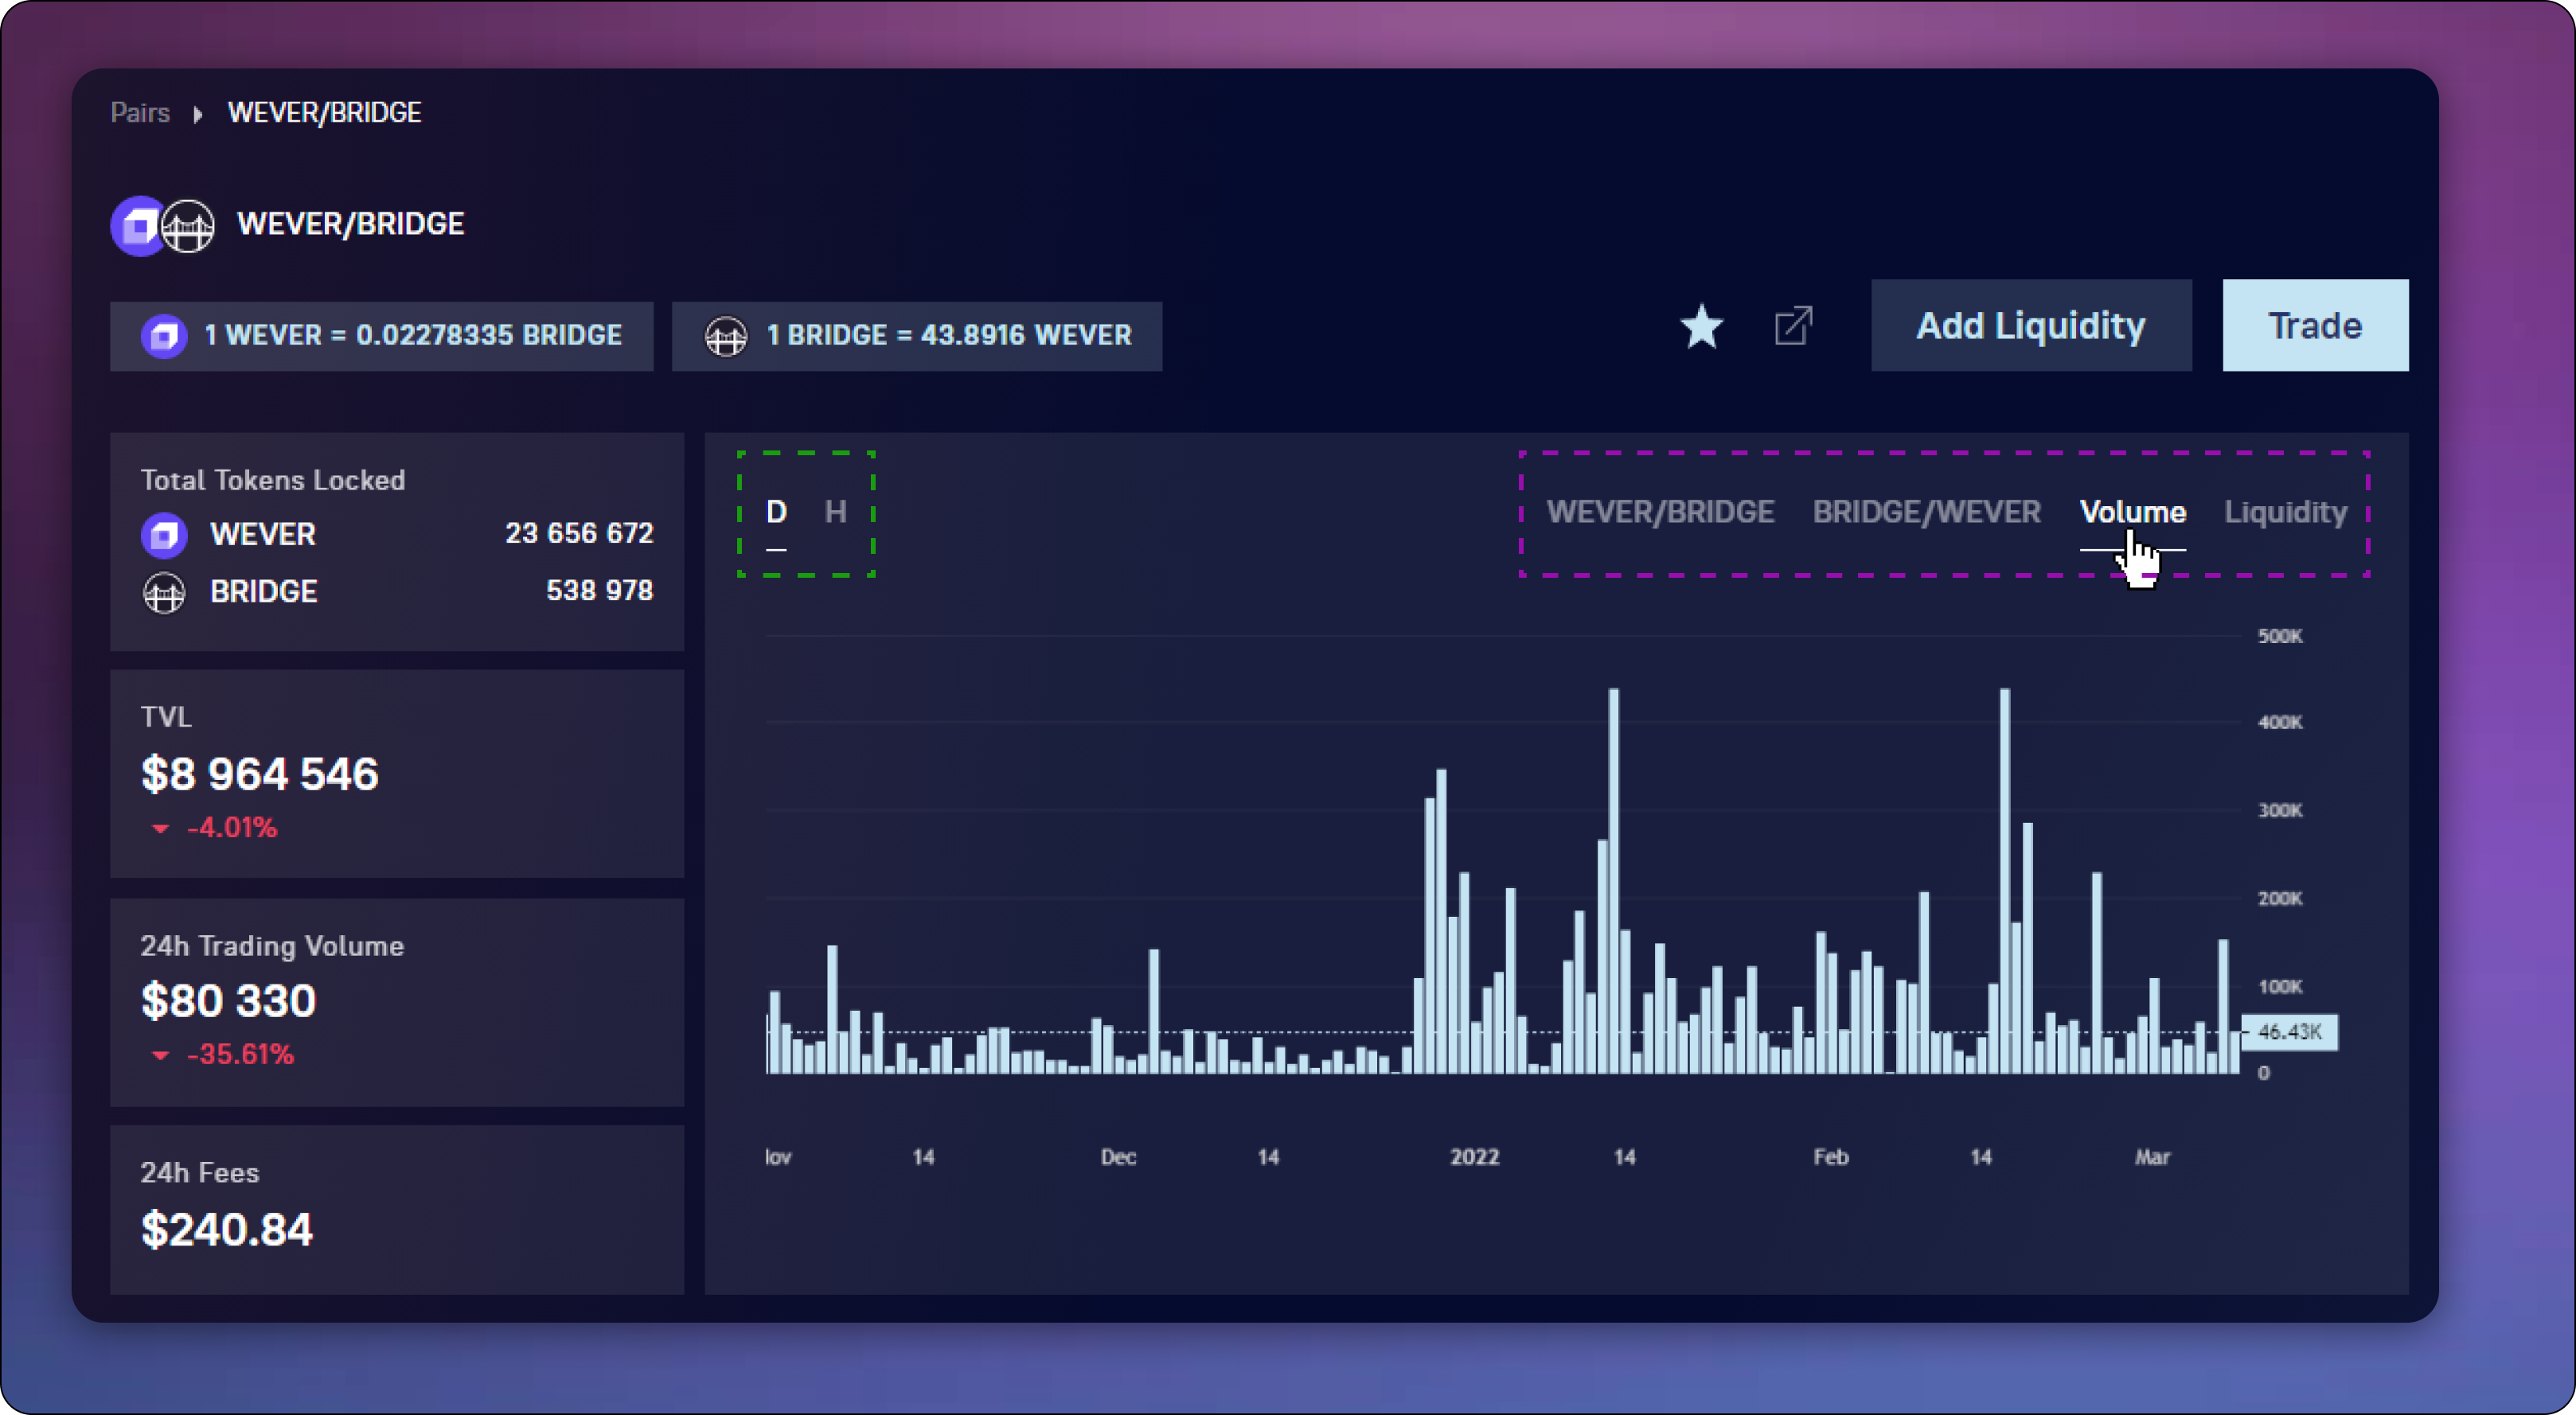Image resolution: width=2576 pixels, height=1415 pixels.
Task: Click the WEVER/BRIDGE pair title
Action: [x=350, y=224]
